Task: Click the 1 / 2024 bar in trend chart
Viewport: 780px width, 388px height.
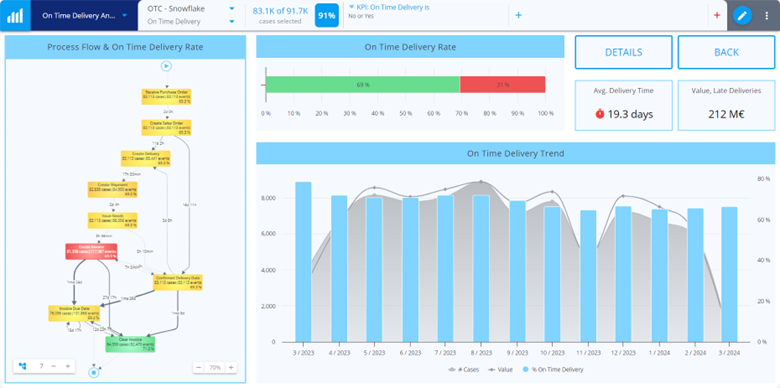Action: [x=659, y=276]
